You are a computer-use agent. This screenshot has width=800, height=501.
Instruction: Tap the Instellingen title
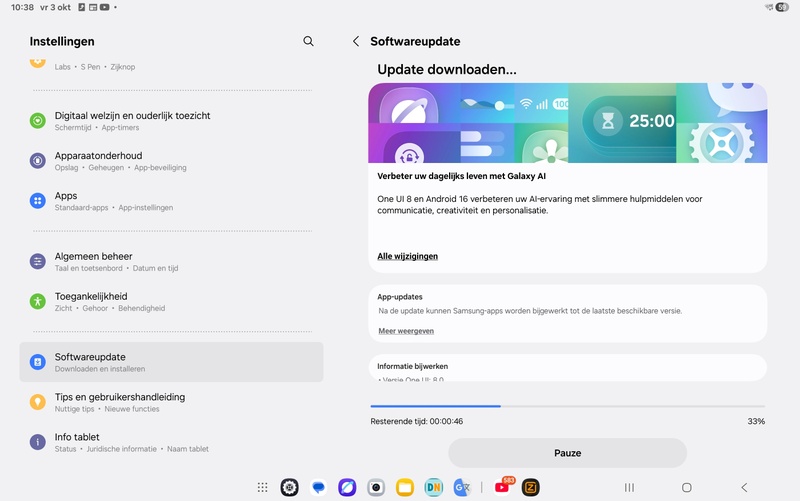pos(62,41)
